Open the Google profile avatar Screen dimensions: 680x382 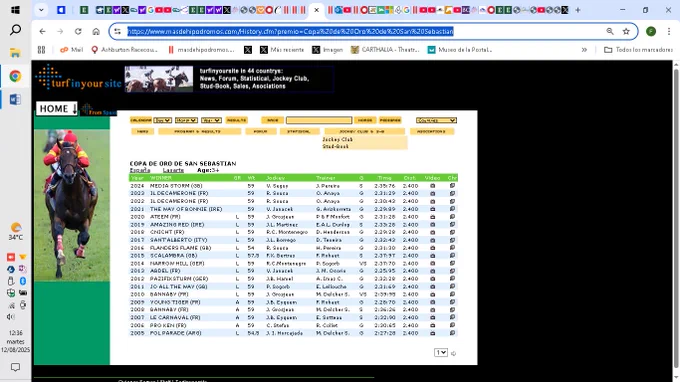[x=651, y=31]
